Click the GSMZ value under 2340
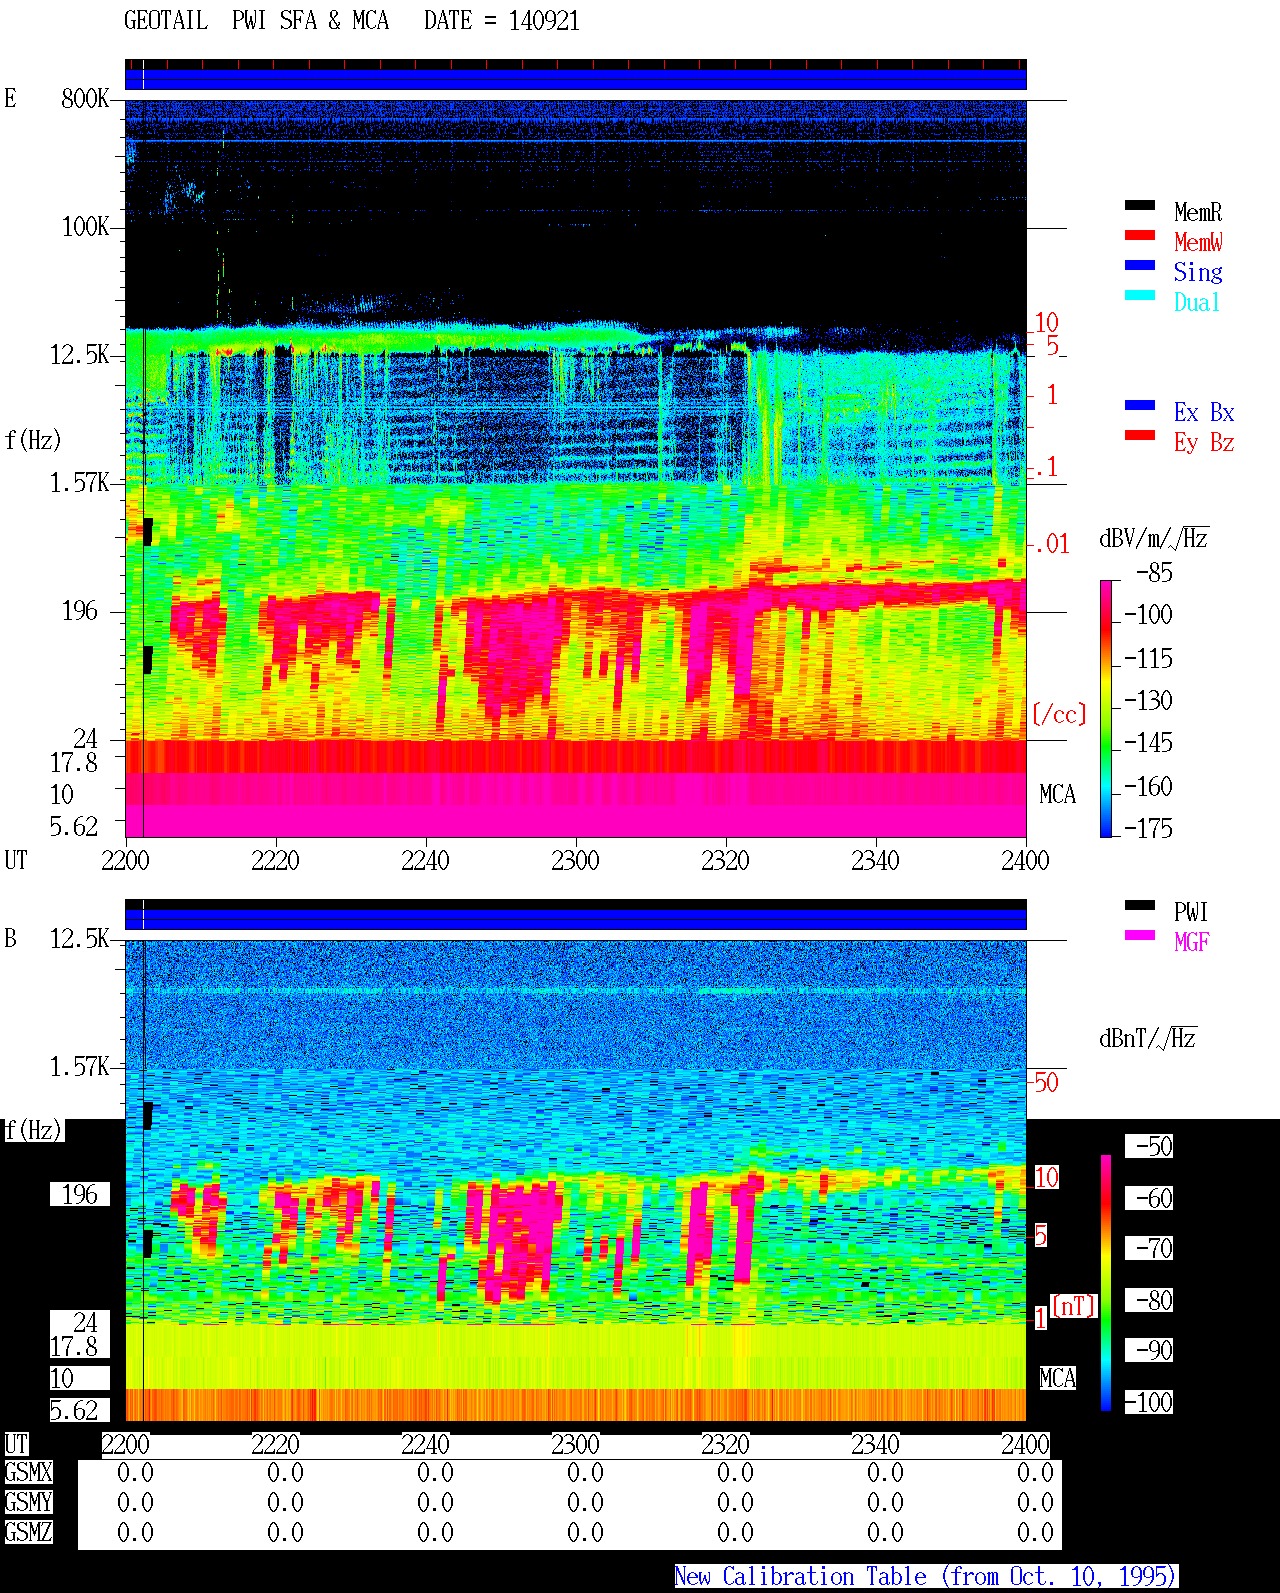The width and height of the screenshot is (1280, 1593). (x=885, y=1532)
